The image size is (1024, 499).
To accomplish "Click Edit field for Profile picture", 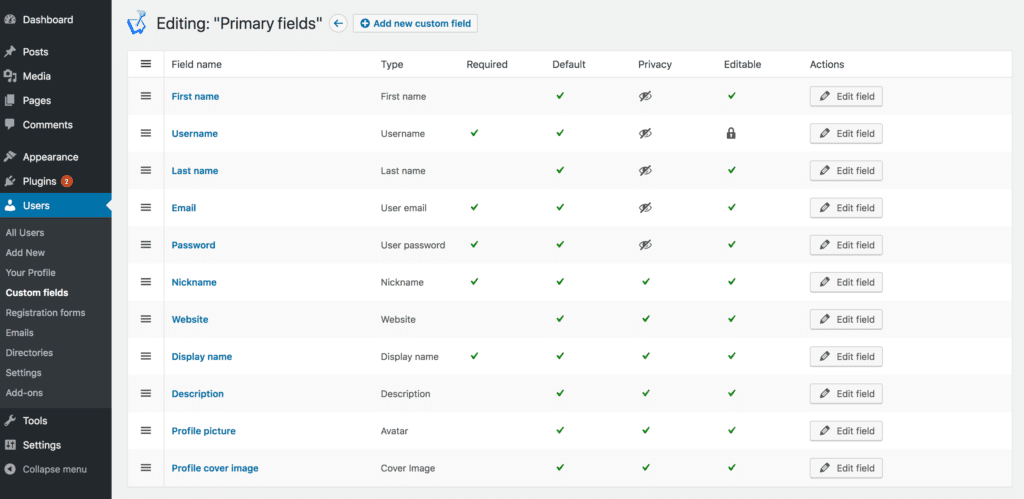I will click(846, 431).
